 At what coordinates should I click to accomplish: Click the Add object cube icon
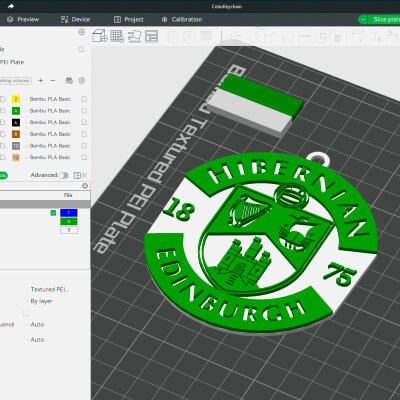click(100, 36)
